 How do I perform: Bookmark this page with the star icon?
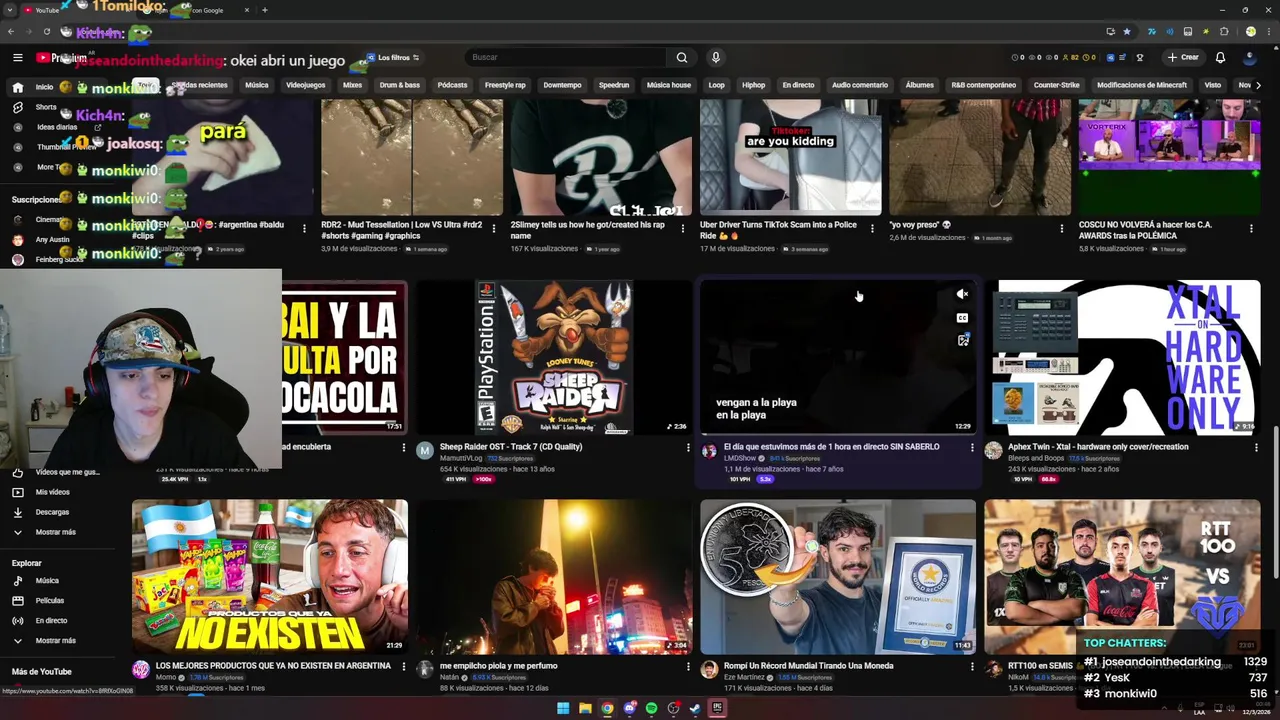click(1127, 32)
